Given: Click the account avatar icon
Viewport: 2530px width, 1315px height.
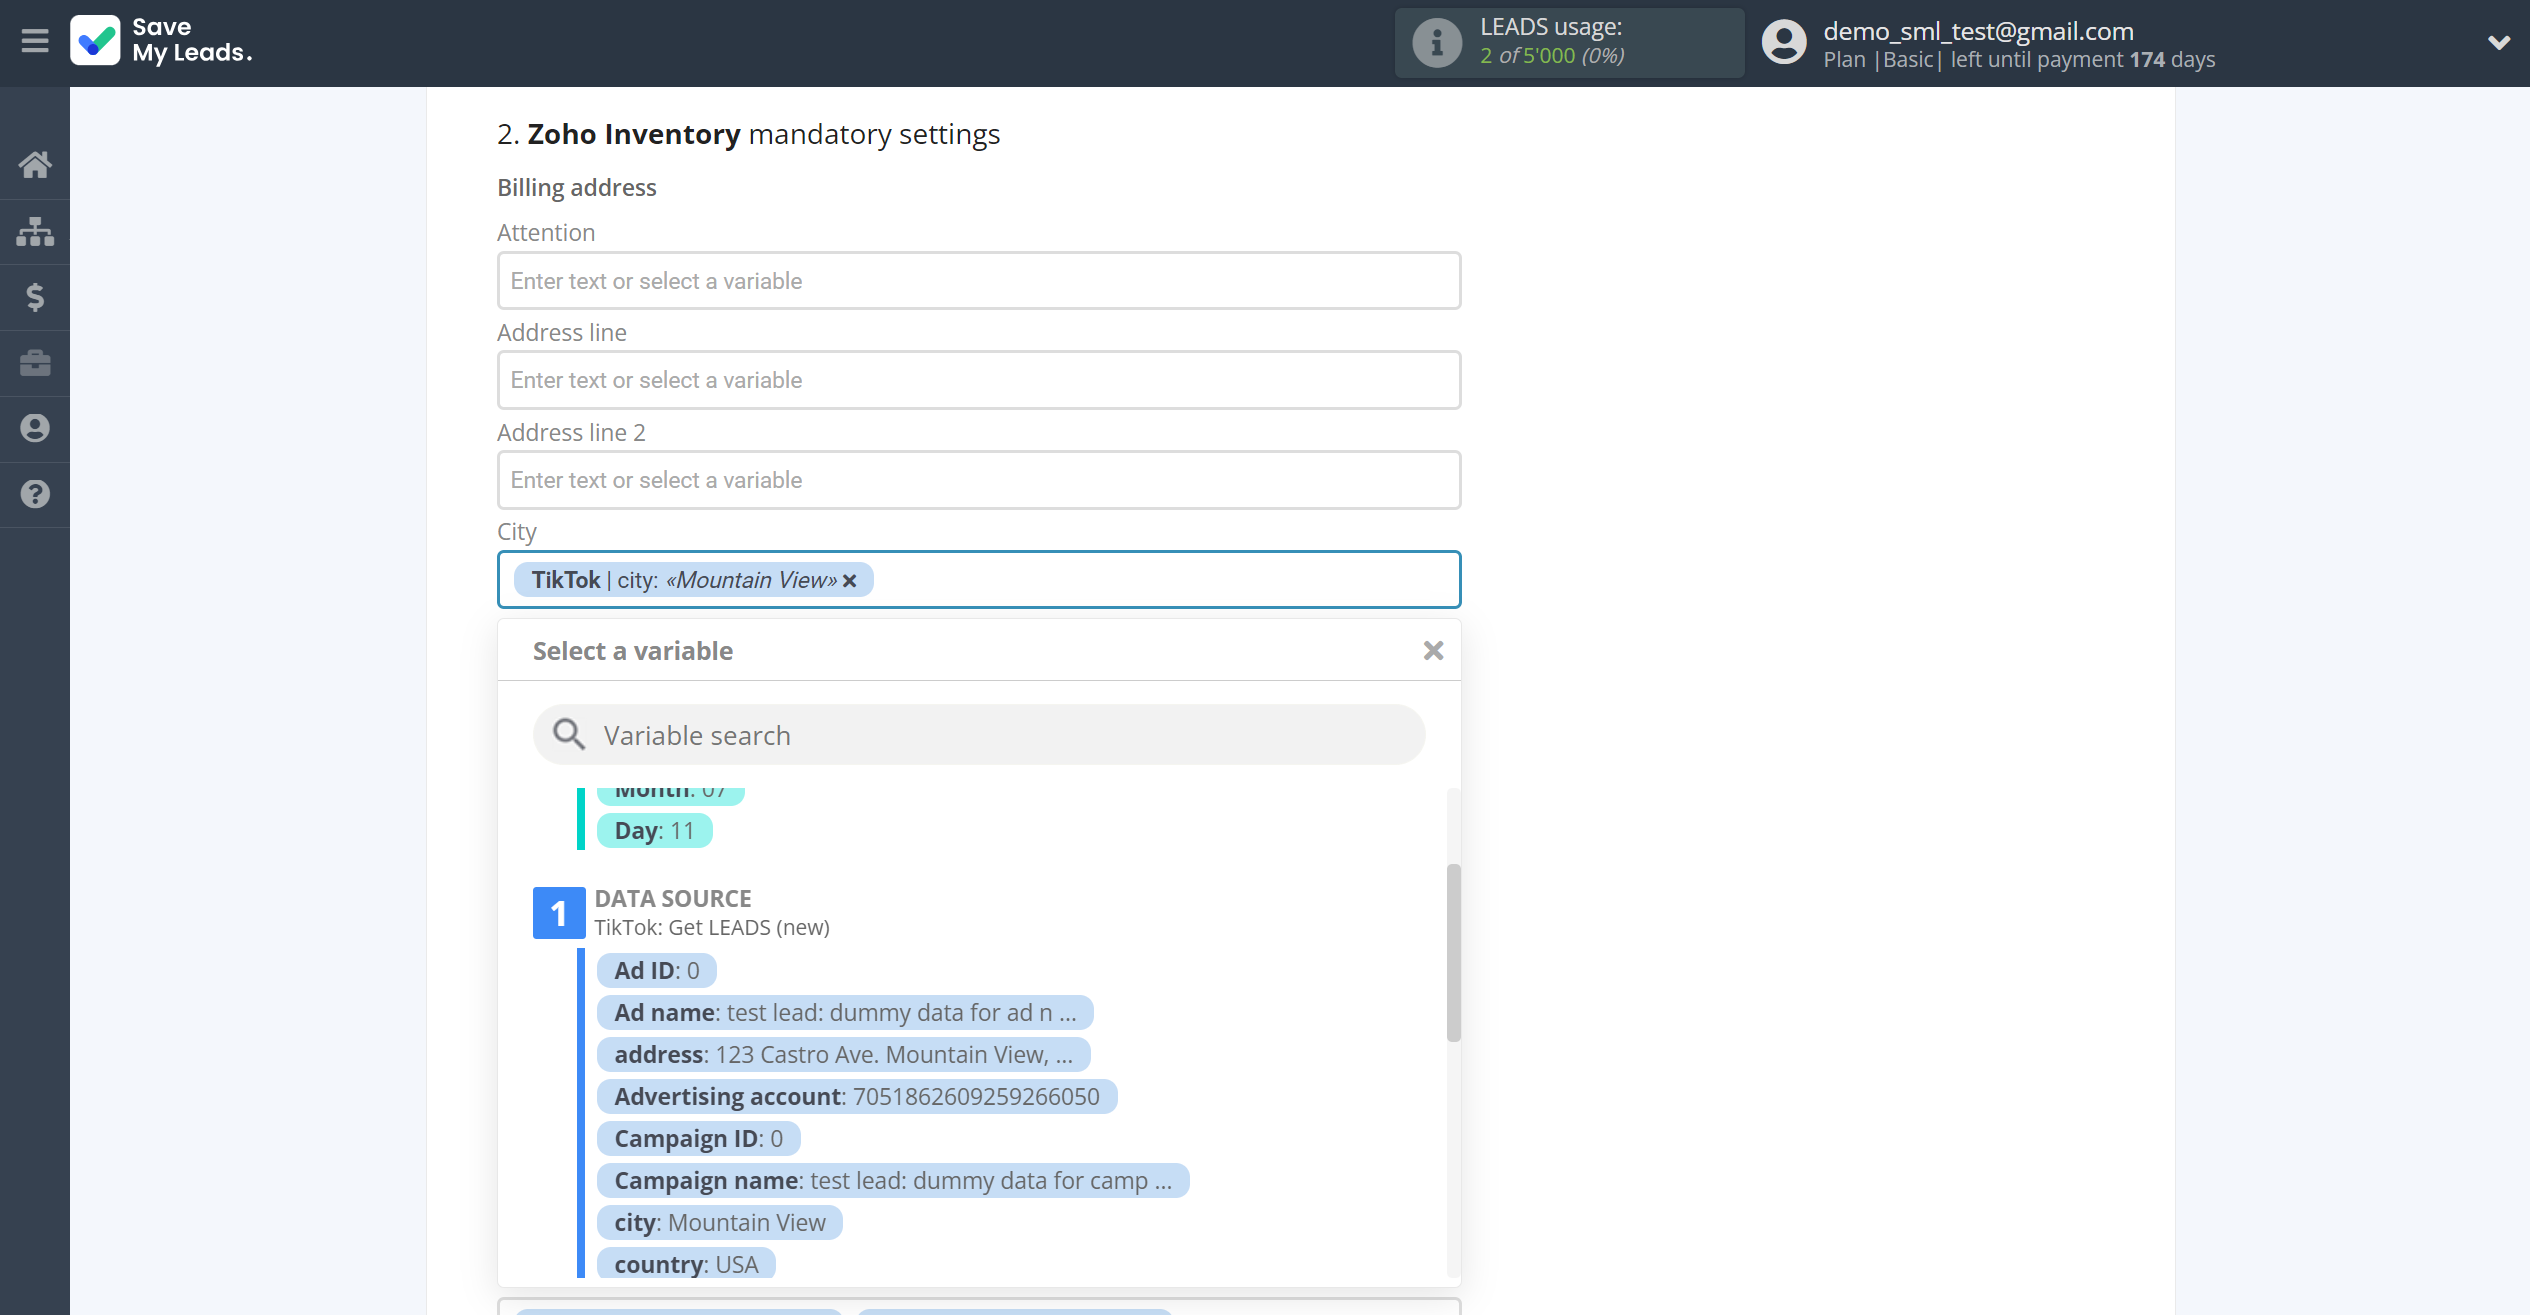Looking at the screenshot, I should (x=1784, y=43).
